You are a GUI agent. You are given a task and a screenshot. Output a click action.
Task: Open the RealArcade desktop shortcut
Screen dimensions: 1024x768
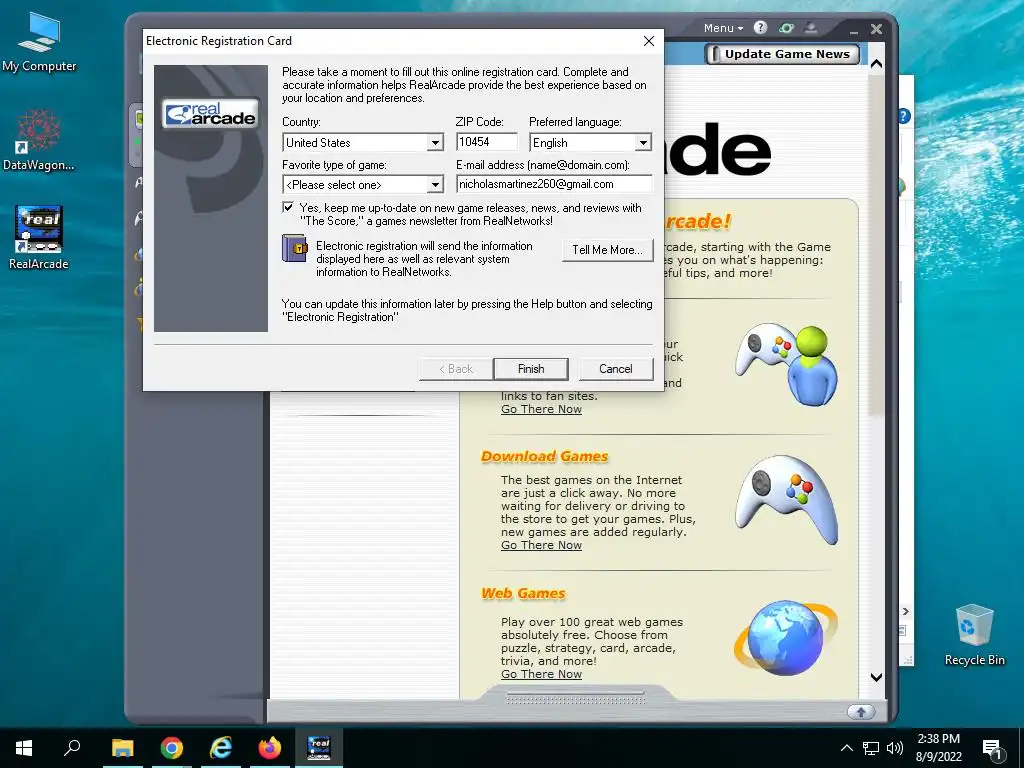click(x=39, y=238)
